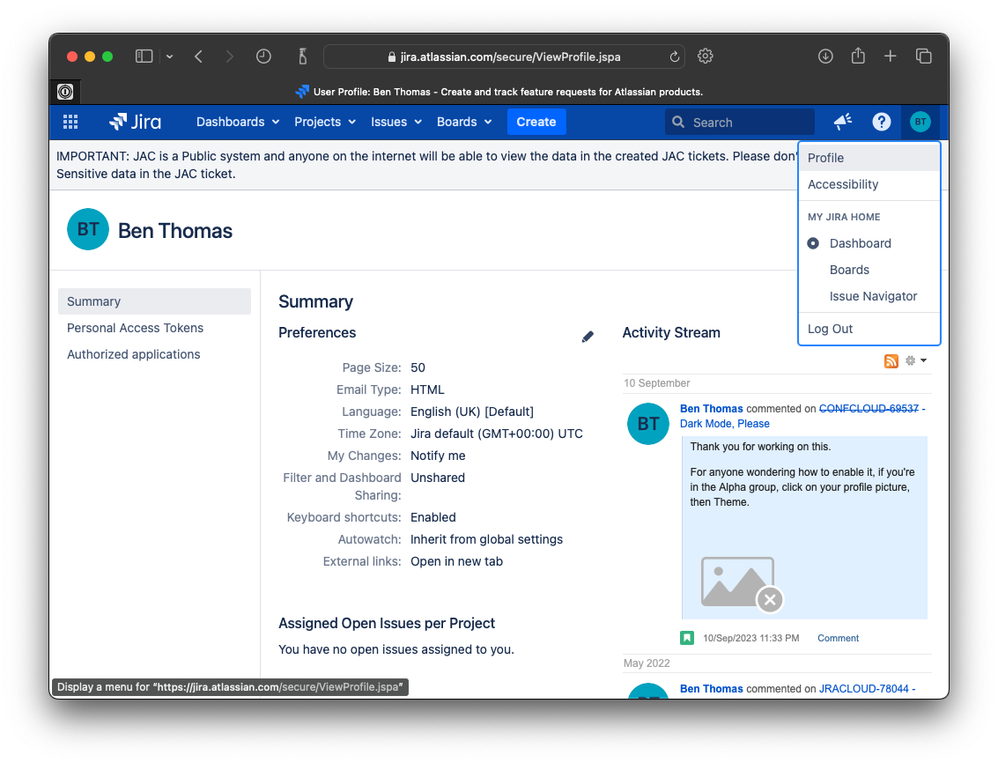Select the Dashboard radio under My Jira Home
998x764 pixels.
(x=811, y=243)
